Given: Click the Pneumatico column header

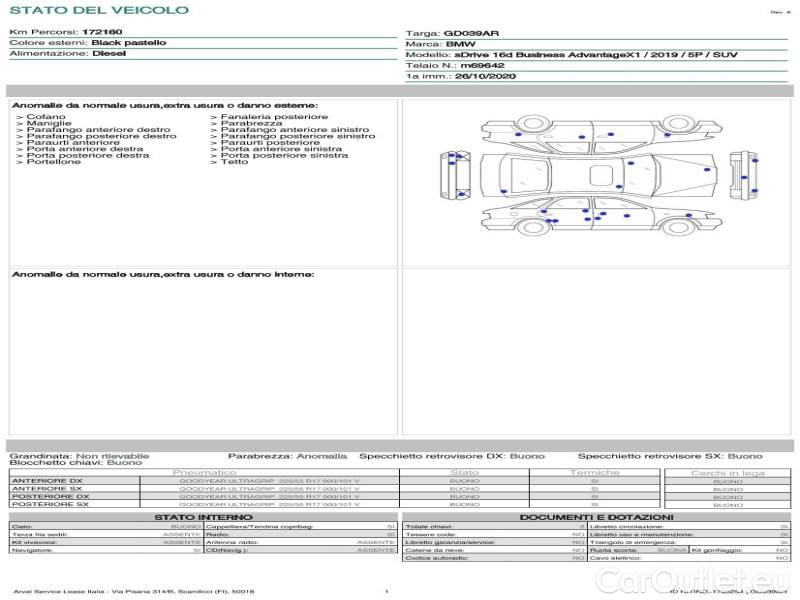Looking at the screenshot, I should tap(205, 473).
